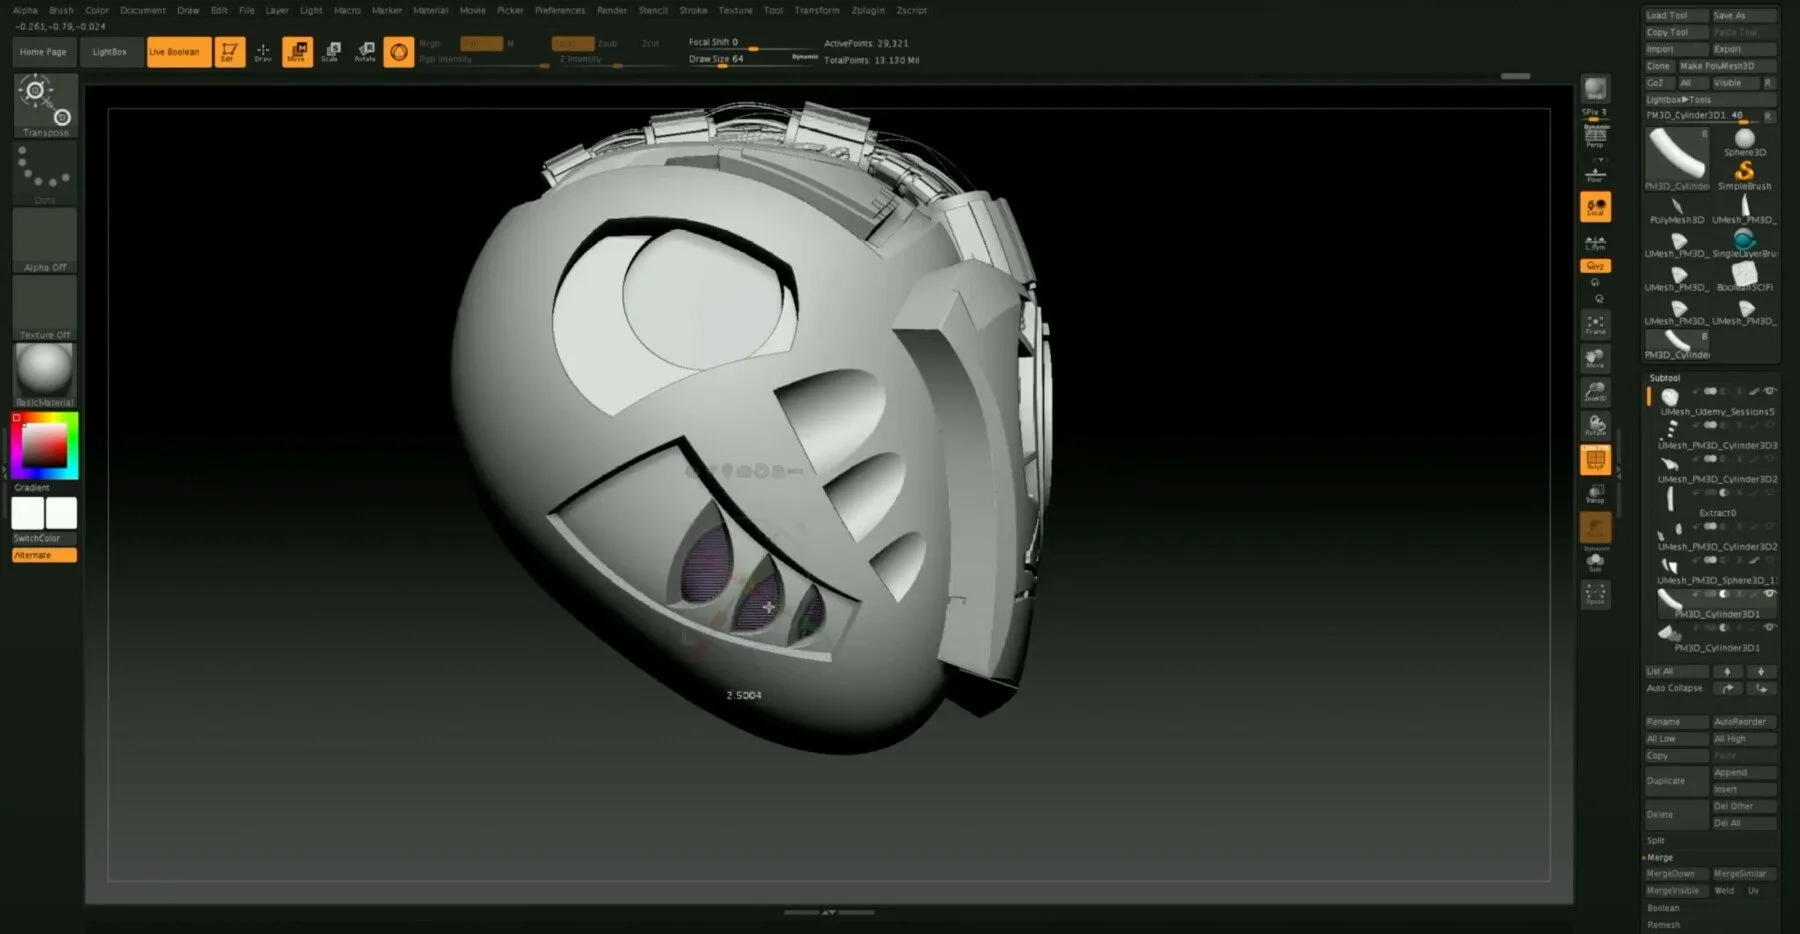Click the Rotate view icon
Screen dimensions: 1800x934
pyautogui.click(x=1595, y=426)
